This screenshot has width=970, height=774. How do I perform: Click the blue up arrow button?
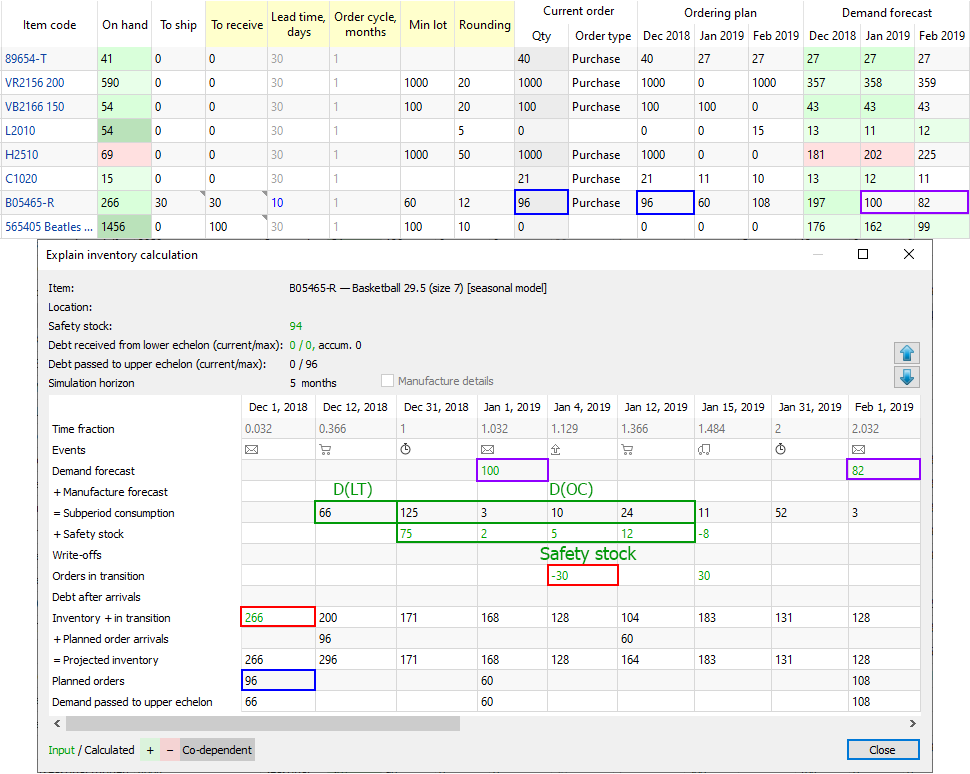[909, 353]
